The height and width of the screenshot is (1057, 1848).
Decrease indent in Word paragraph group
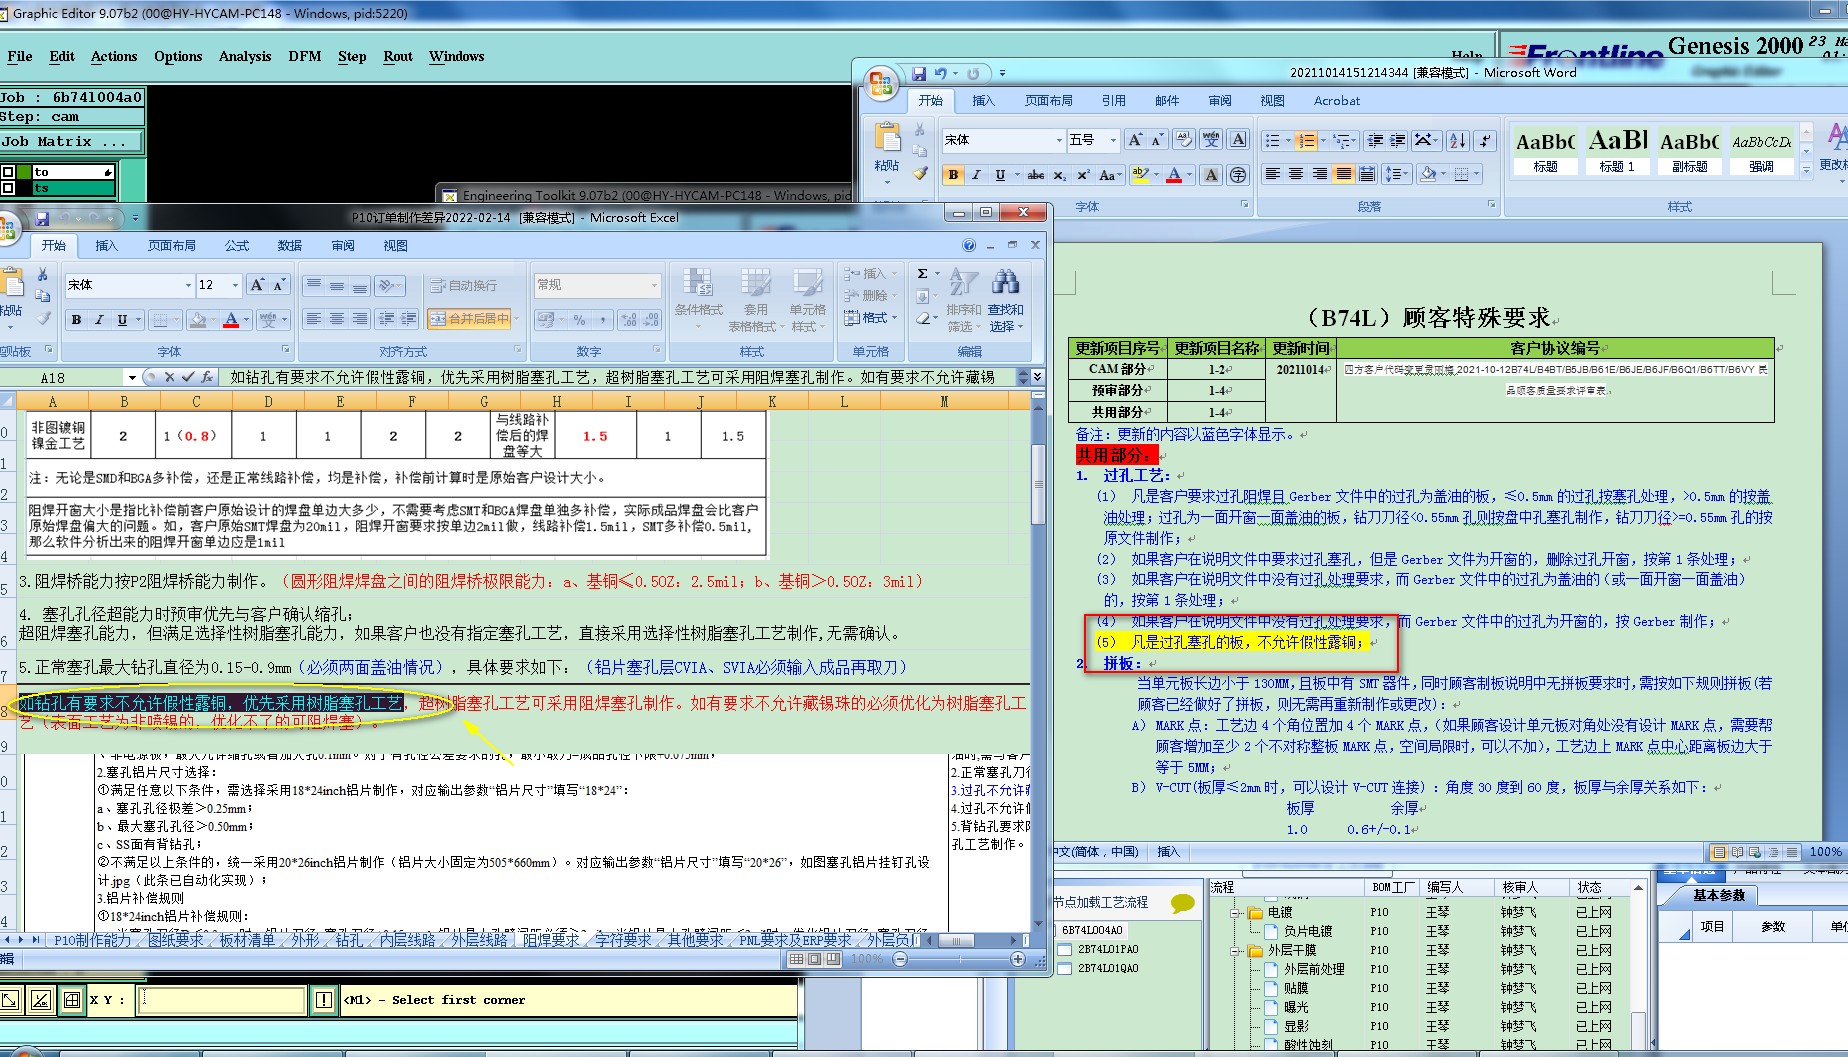coord(1375,140)
